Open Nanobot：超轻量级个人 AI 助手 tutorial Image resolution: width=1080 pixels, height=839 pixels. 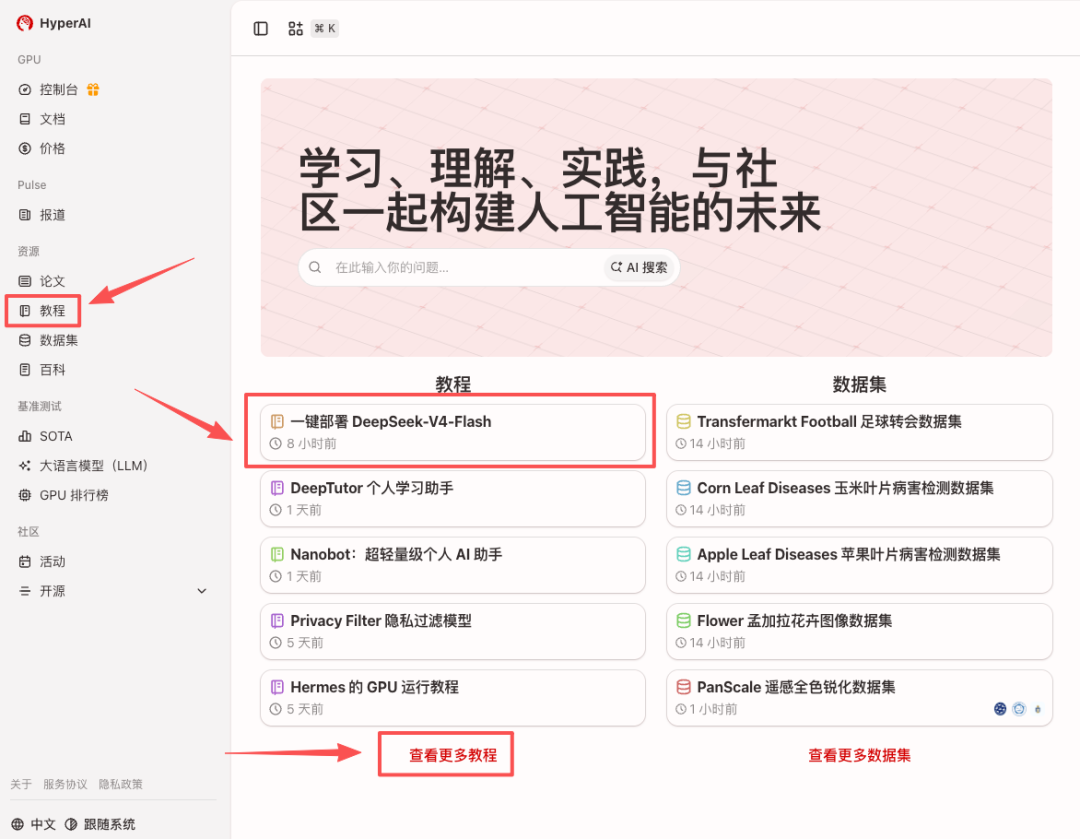tap(453, 565)
